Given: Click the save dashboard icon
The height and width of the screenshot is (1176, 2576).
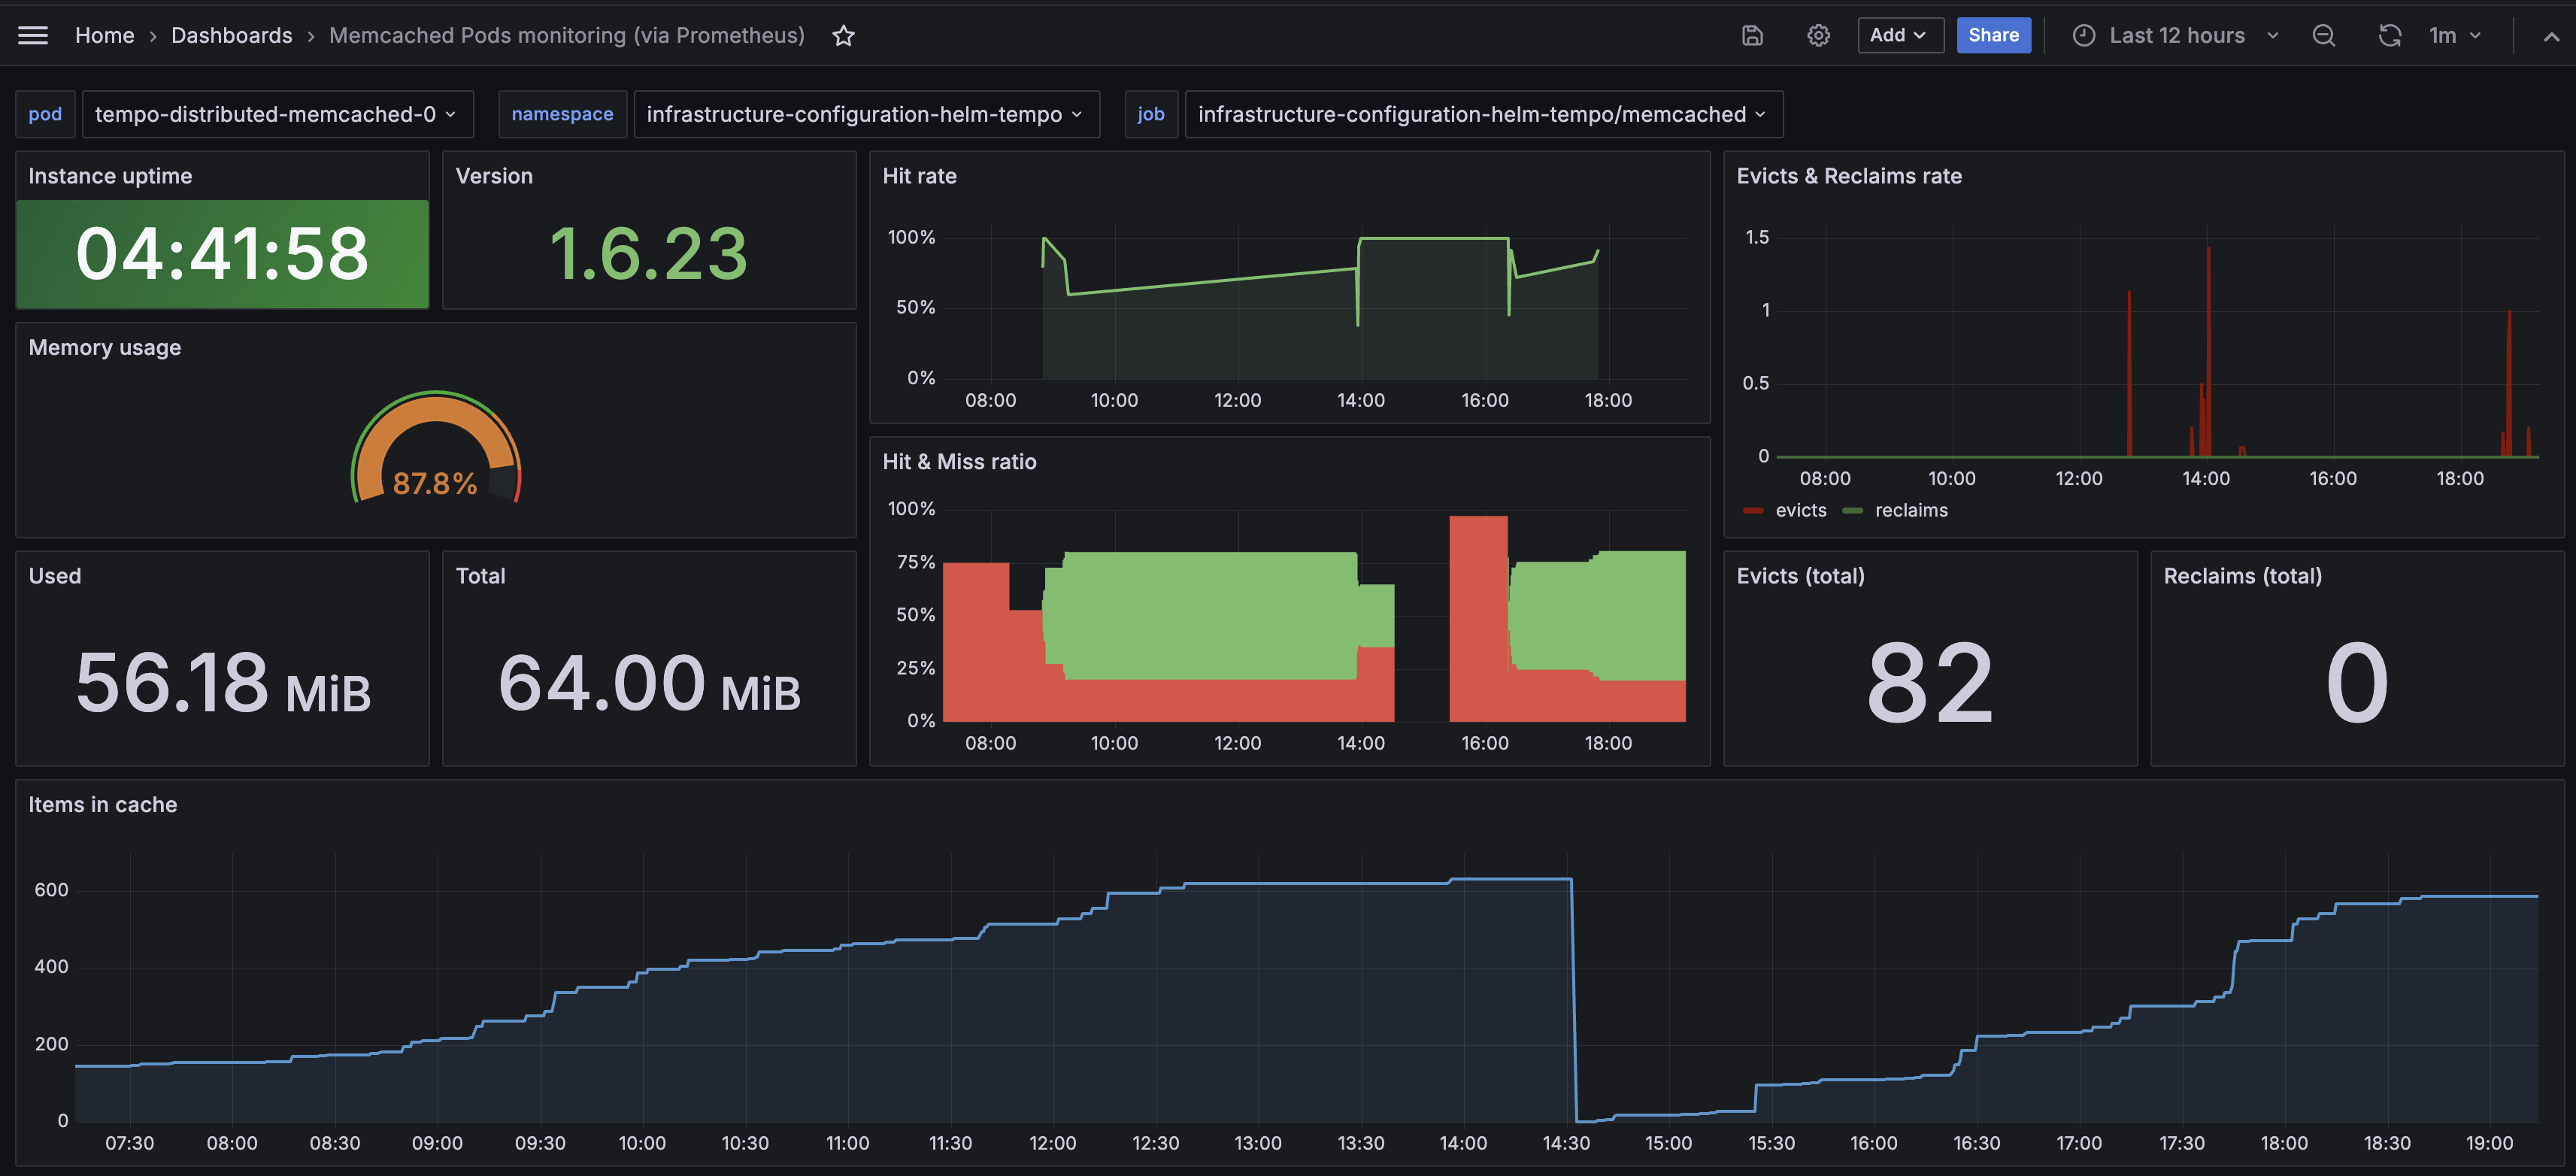Looking at the screenshot, I should (x=1752, y=35).
